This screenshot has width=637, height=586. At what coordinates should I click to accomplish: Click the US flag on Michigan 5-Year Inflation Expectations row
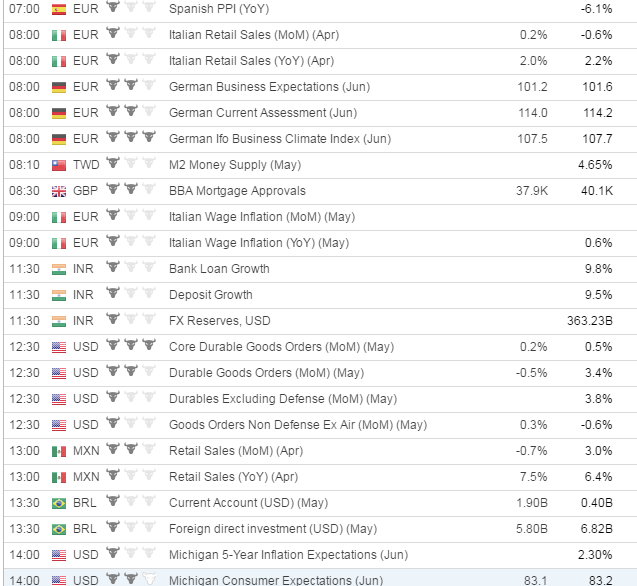59,556
